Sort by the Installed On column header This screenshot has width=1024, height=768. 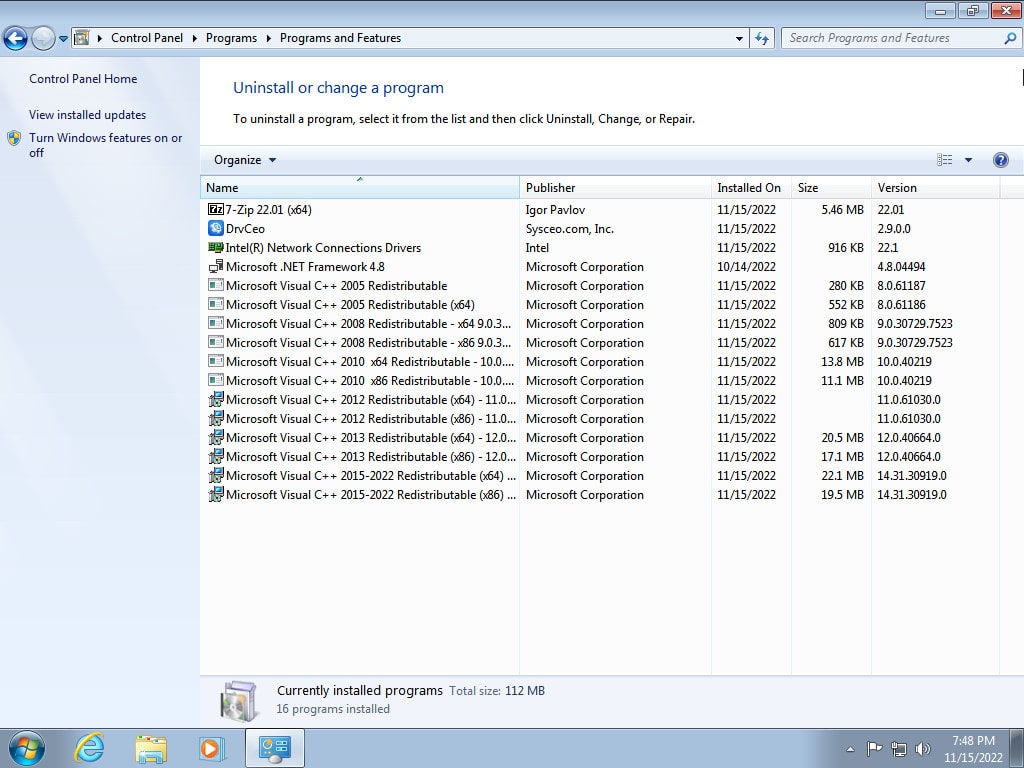(751, 187)
